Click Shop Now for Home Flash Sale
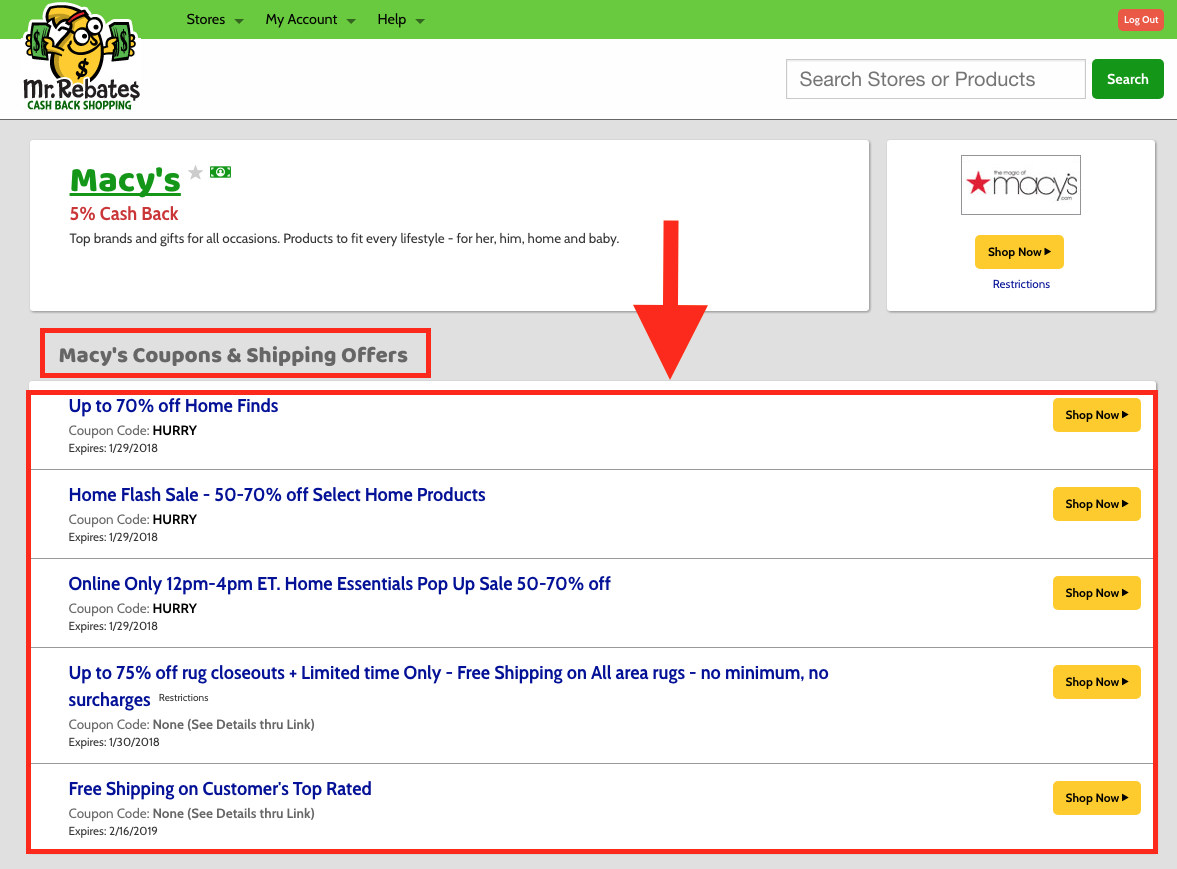 pos(1096,504)
